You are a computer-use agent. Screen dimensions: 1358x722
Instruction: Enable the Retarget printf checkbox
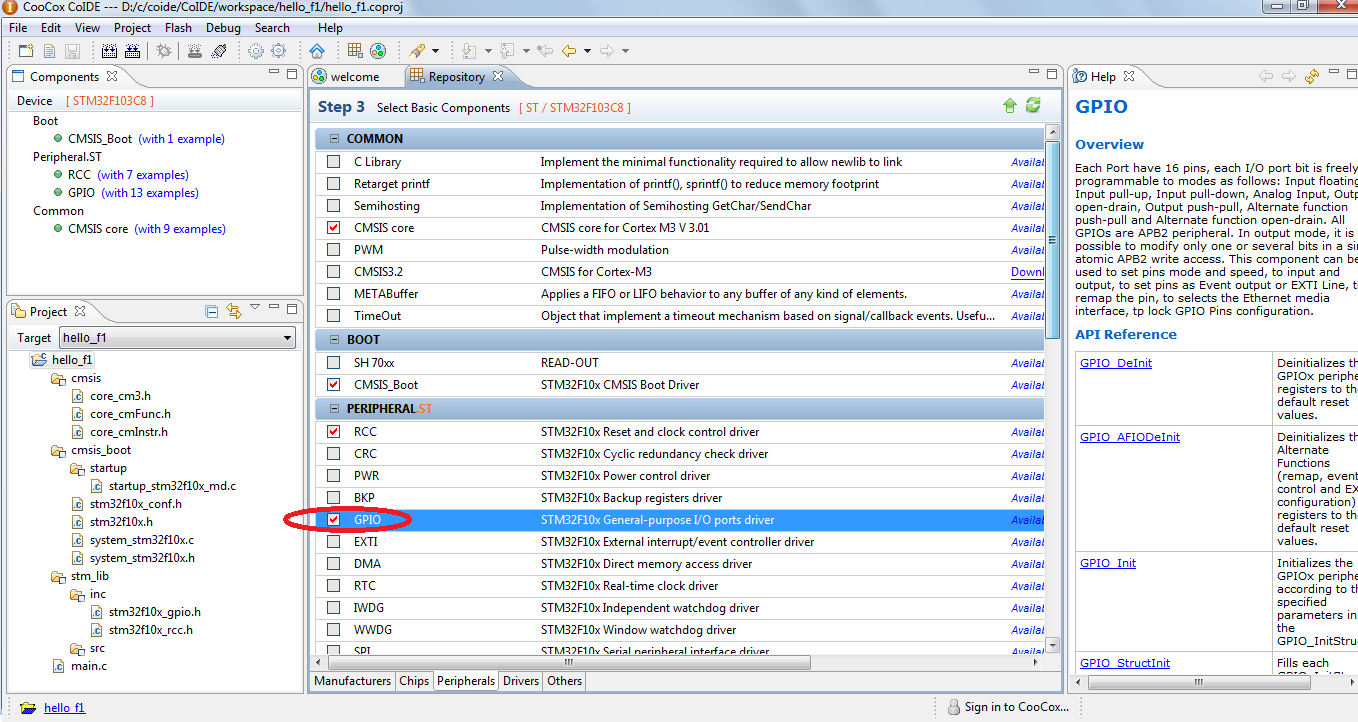coord(334,184)
